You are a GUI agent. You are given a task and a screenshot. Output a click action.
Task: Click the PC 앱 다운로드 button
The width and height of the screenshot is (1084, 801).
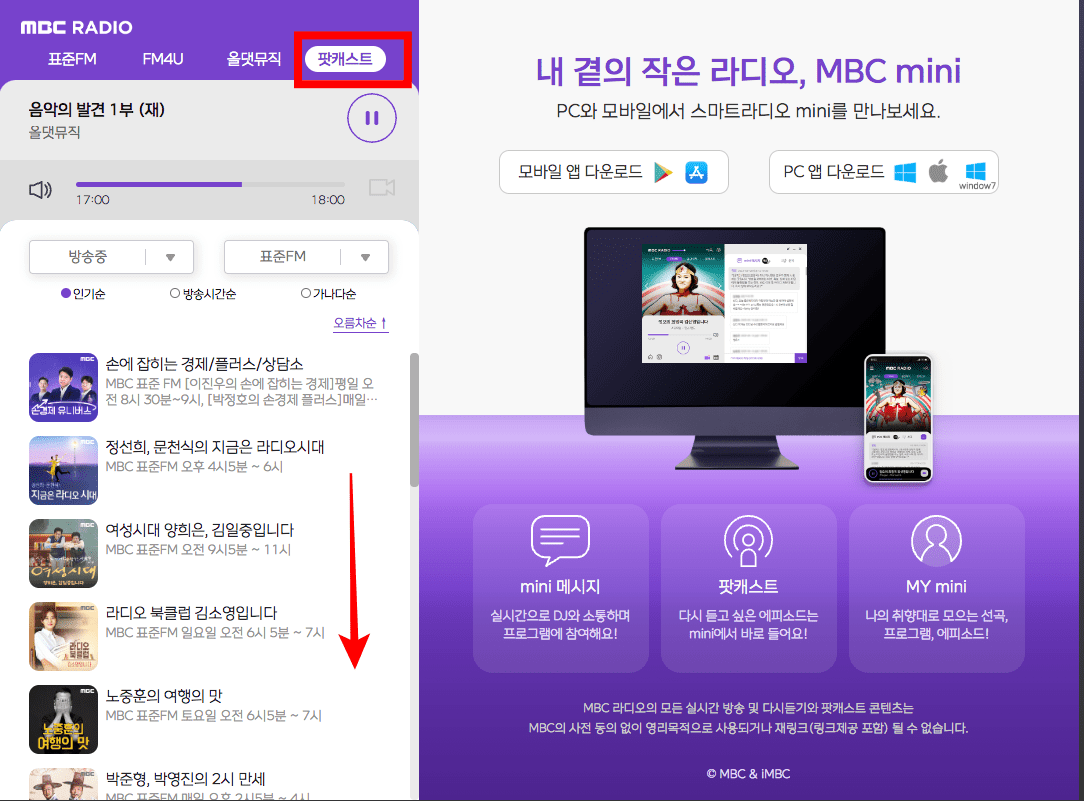884,172
